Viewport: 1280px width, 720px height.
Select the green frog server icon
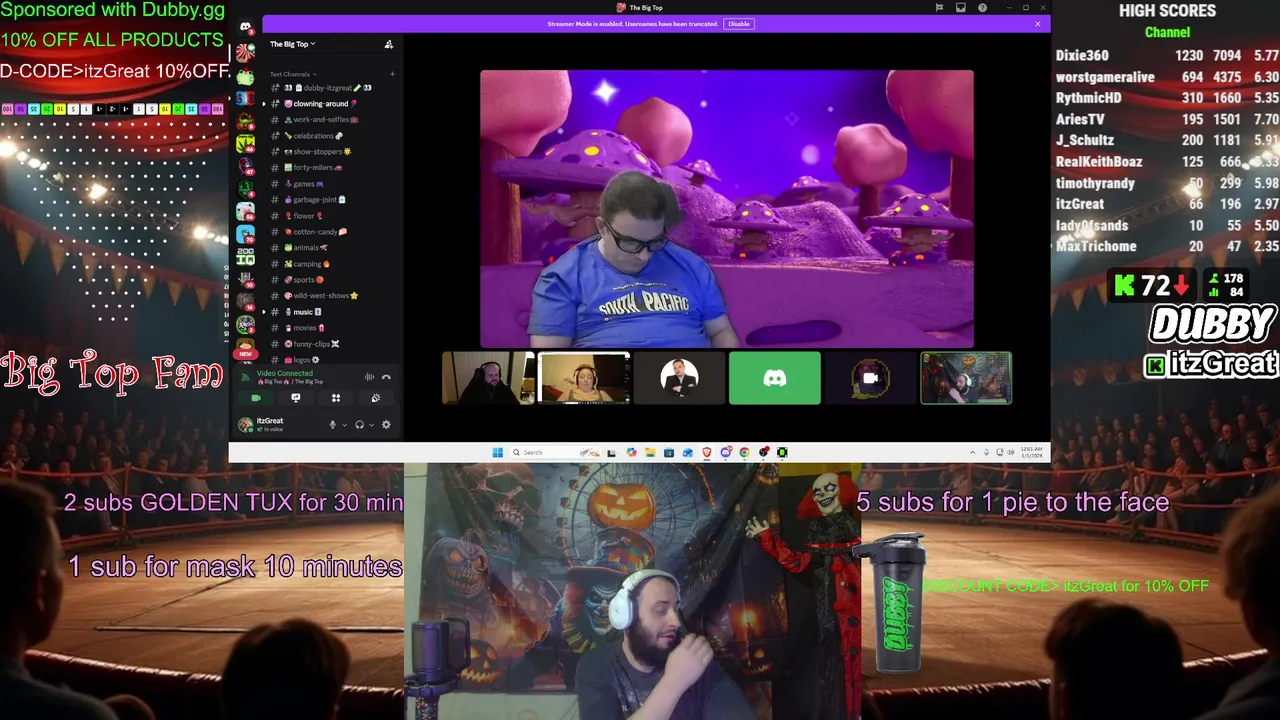click(246, 77)
